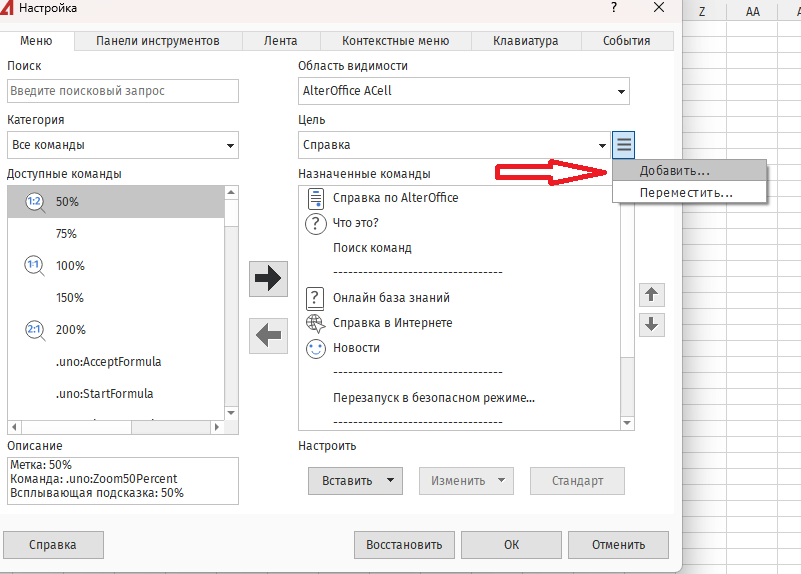Switch to the Клавиатура tab
The width and height of the screenshot is (801, 574).
pos(525,41)
